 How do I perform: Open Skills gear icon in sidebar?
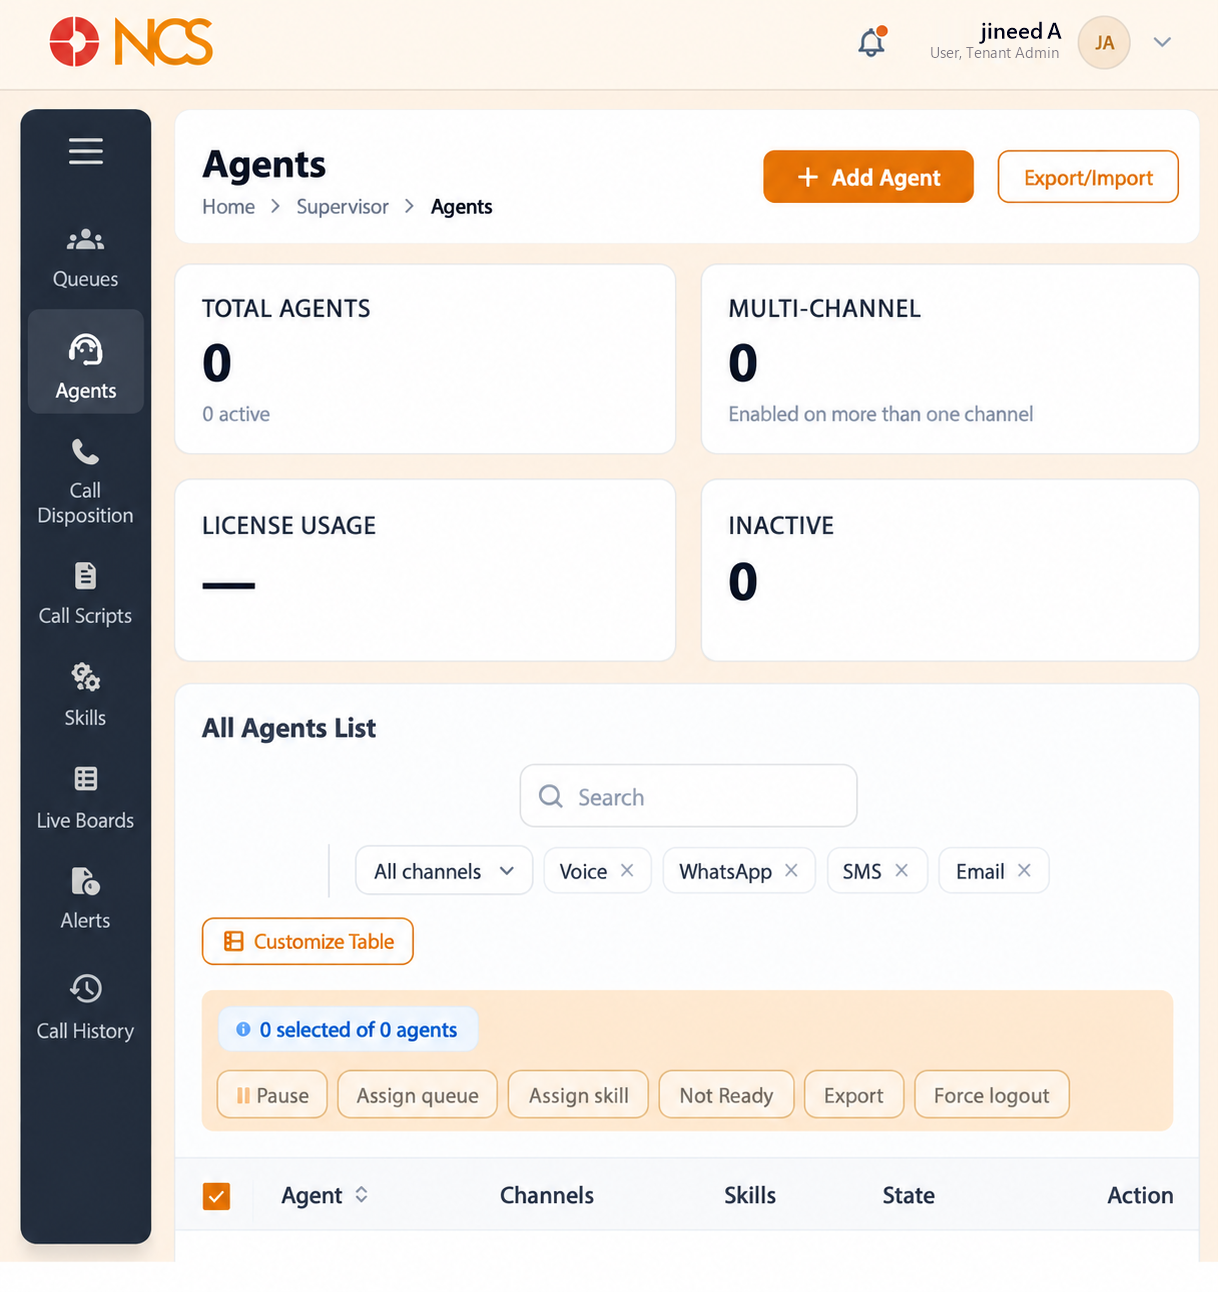[86, 677]
